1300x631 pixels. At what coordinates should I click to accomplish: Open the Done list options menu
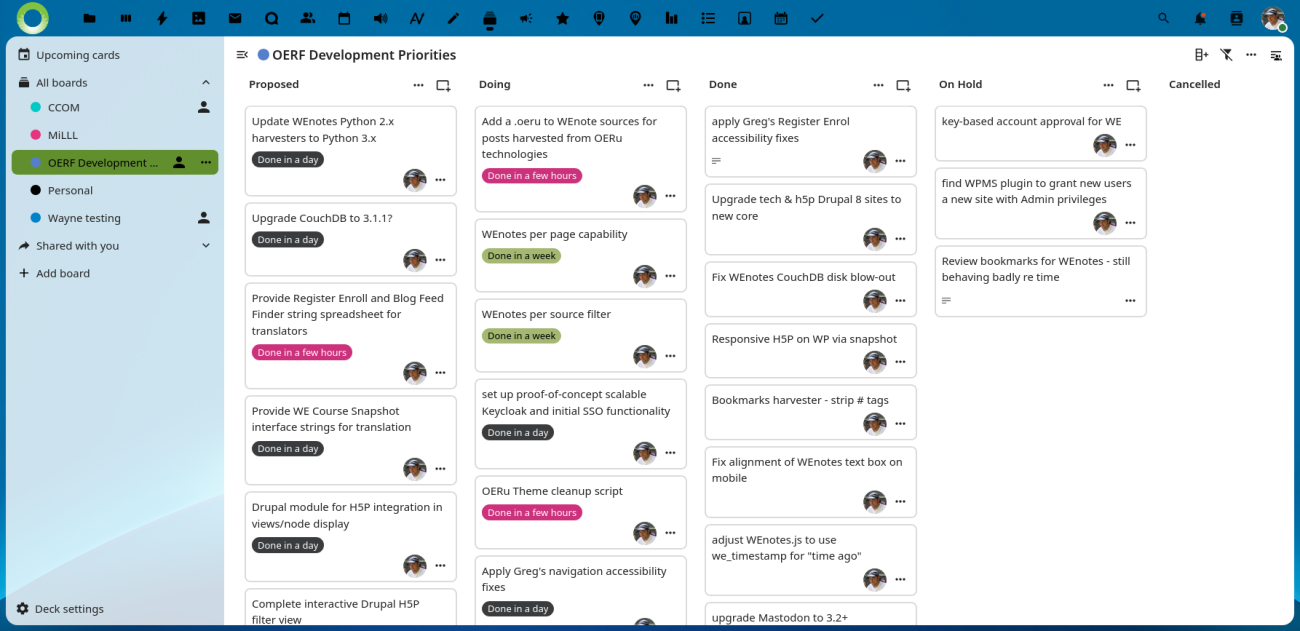pos(878,85)
